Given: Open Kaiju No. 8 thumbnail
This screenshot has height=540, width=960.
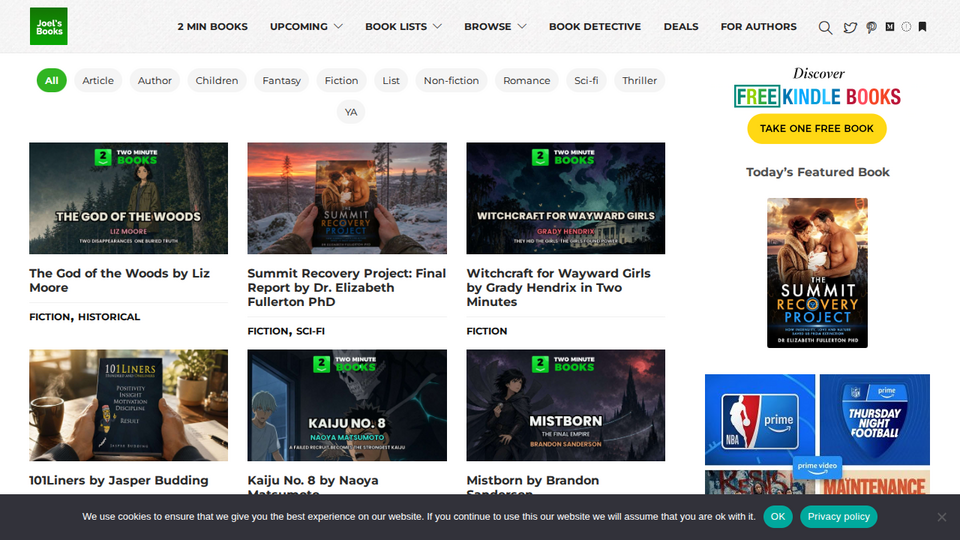Looking at the screenshot, I should 347,405.
